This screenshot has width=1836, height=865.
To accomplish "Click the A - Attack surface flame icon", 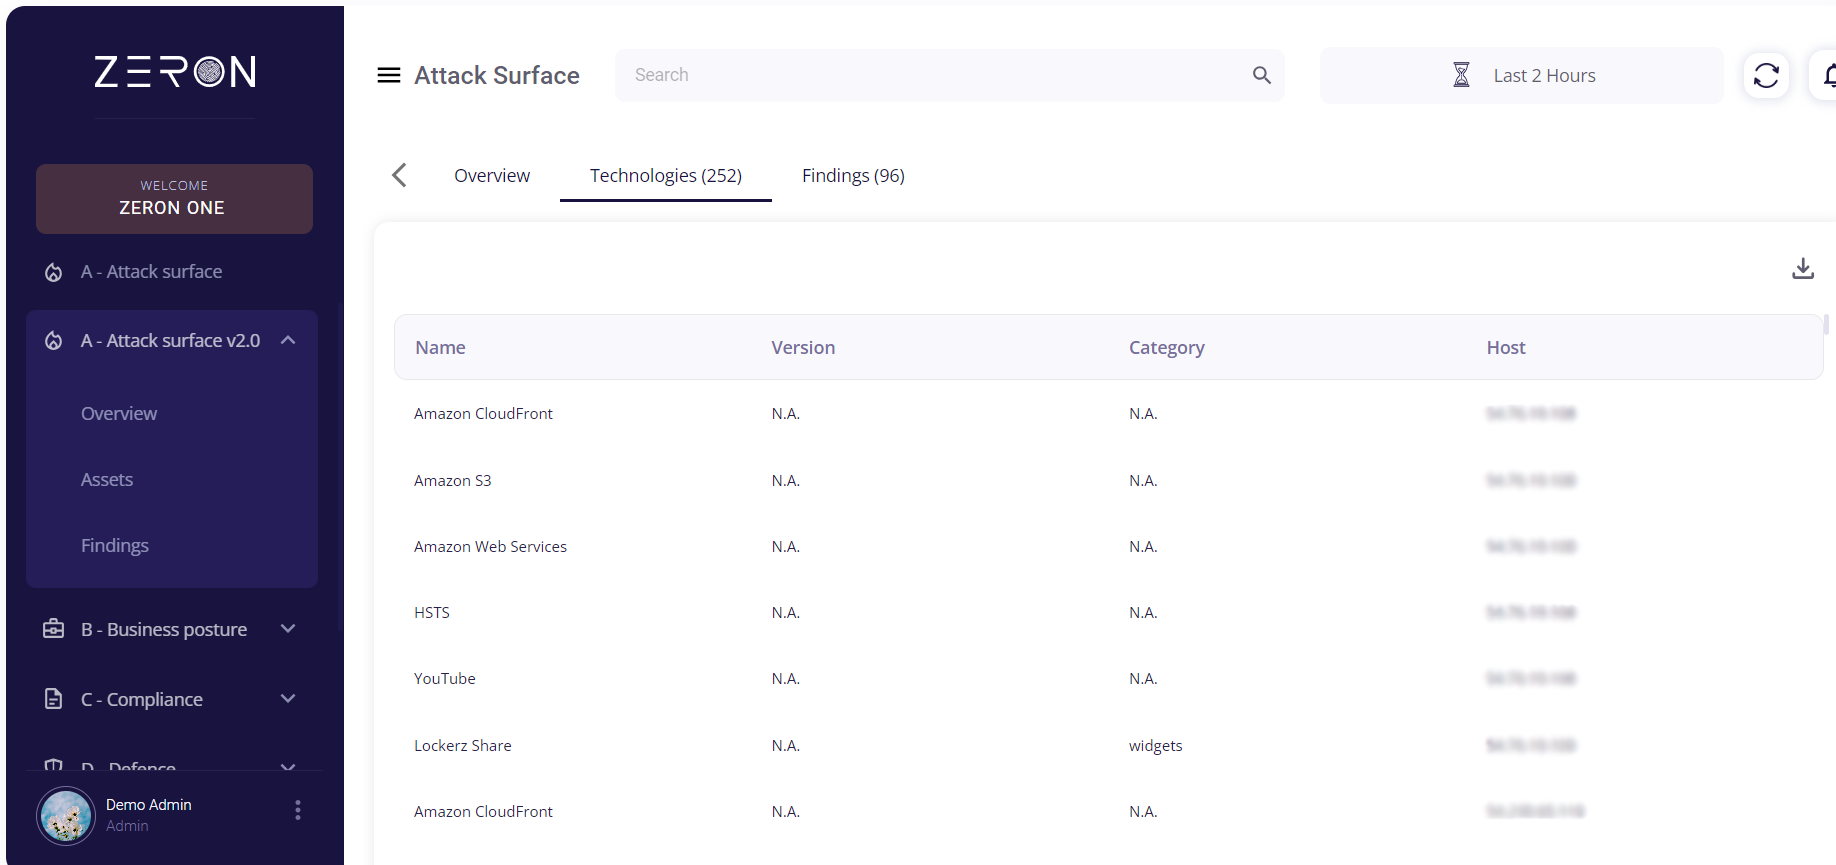I will pos(54,272).
